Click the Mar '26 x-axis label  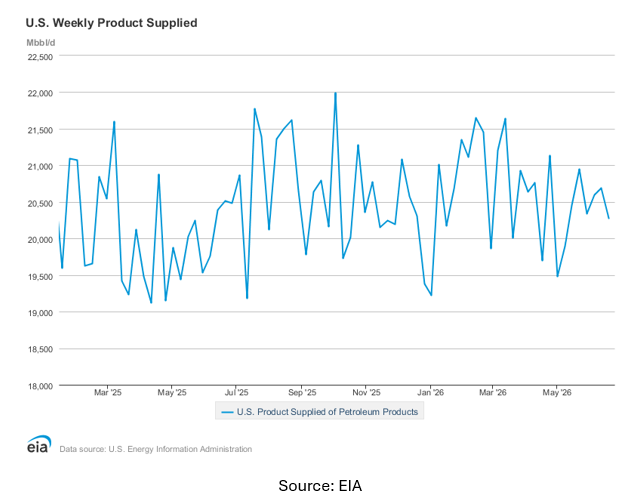pyautogui.click(x=493, y=393)
